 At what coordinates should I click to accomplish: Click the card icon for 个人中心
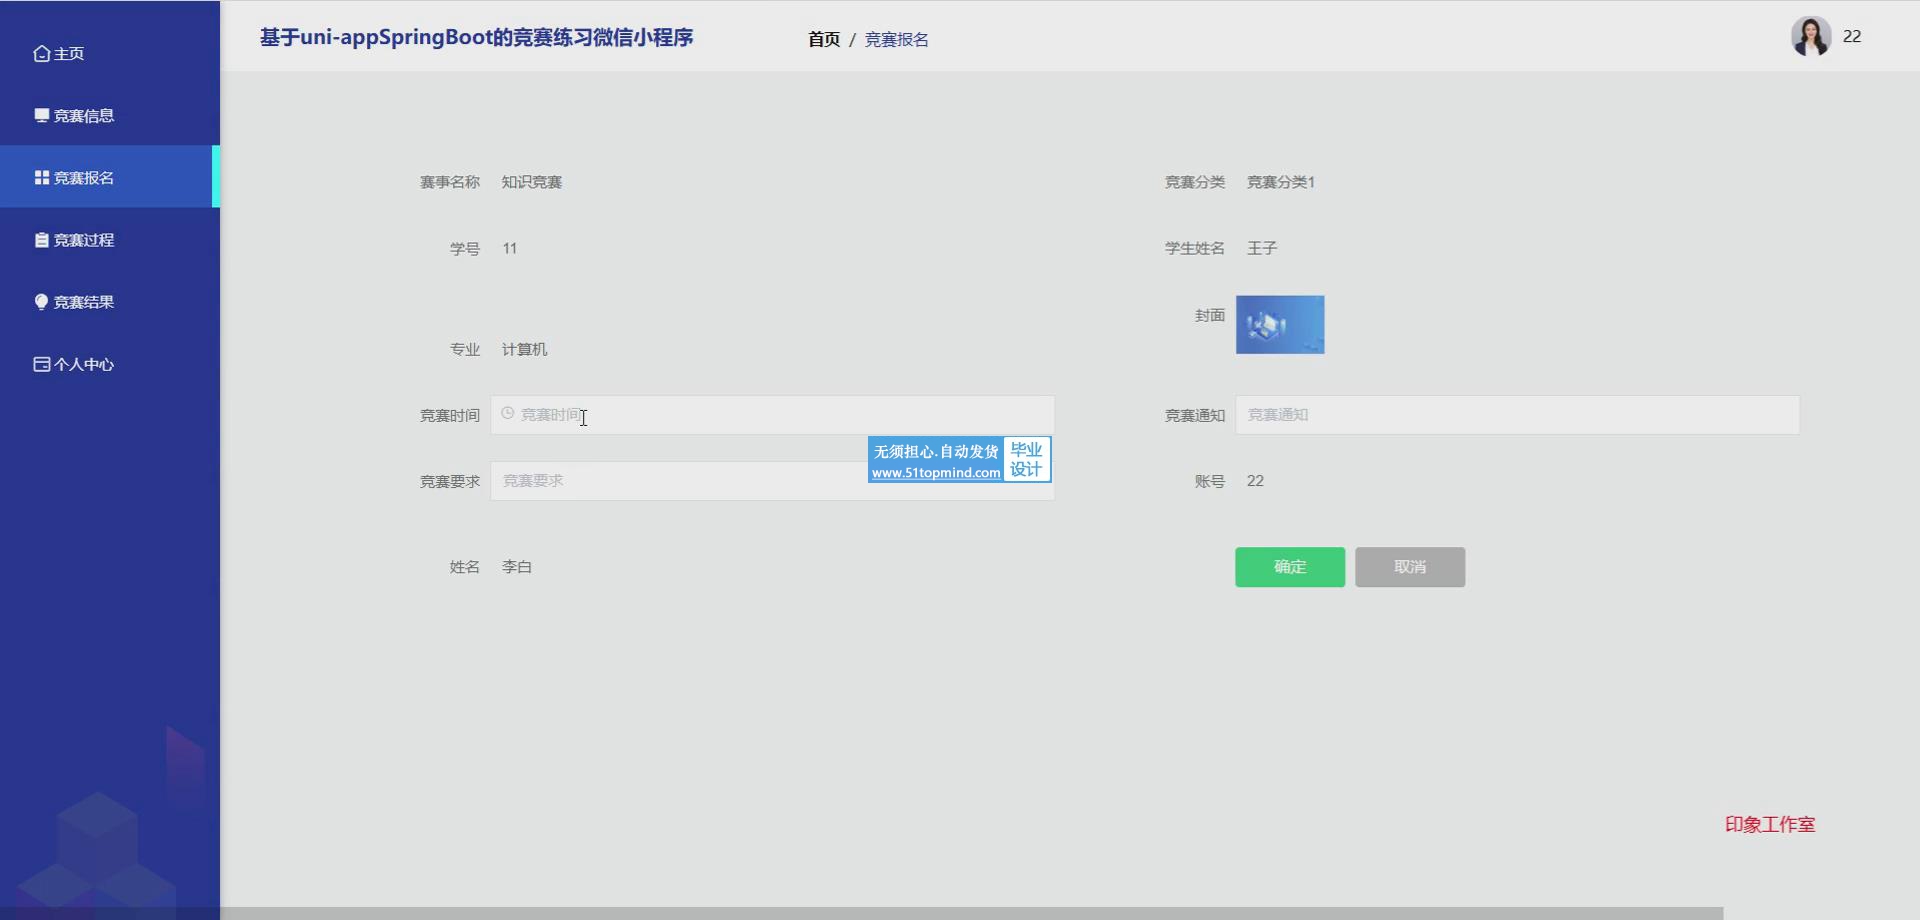[41, 364]
